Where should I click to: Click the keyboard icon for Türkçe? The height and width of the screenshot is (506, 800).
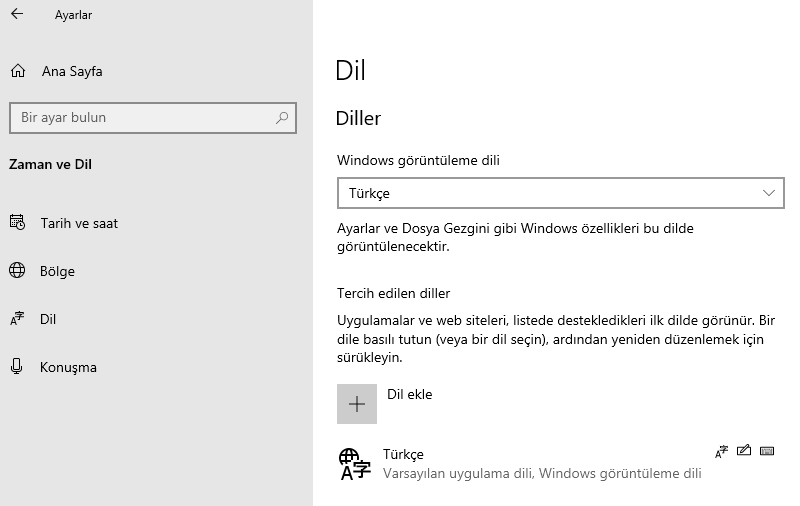[767, 451]
